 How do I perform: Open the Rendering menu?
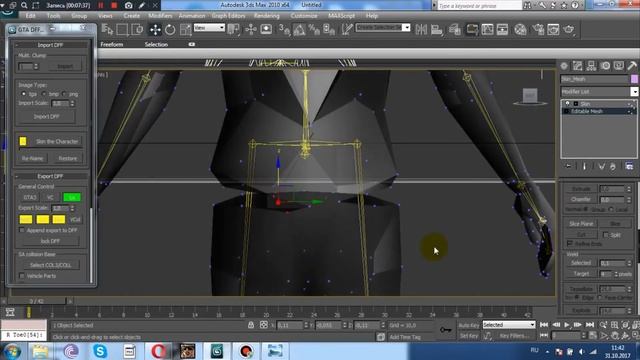tap(267, 16)
